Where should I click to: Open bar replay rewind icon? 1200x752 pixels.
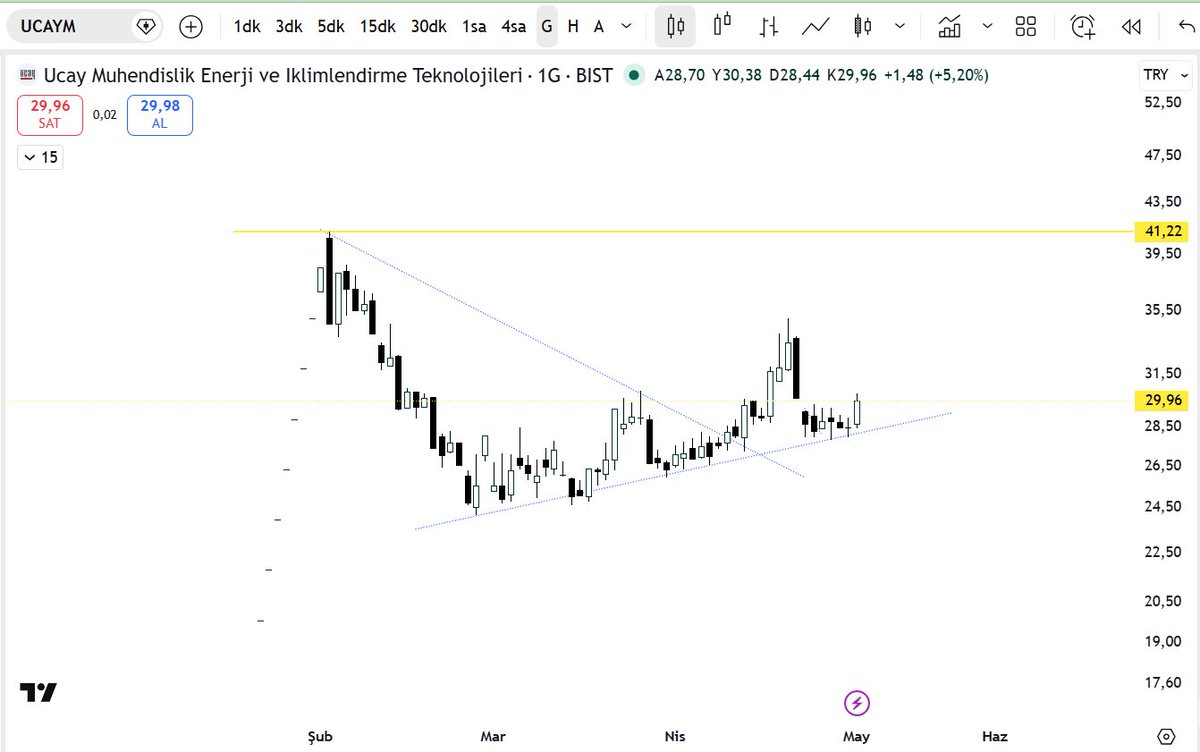(x=1131, y=27)
